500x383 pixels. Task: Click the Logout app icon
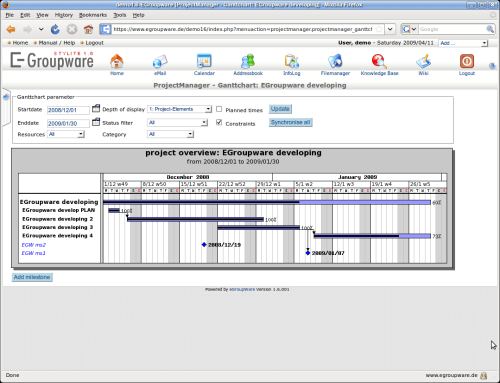click(467, 61)
